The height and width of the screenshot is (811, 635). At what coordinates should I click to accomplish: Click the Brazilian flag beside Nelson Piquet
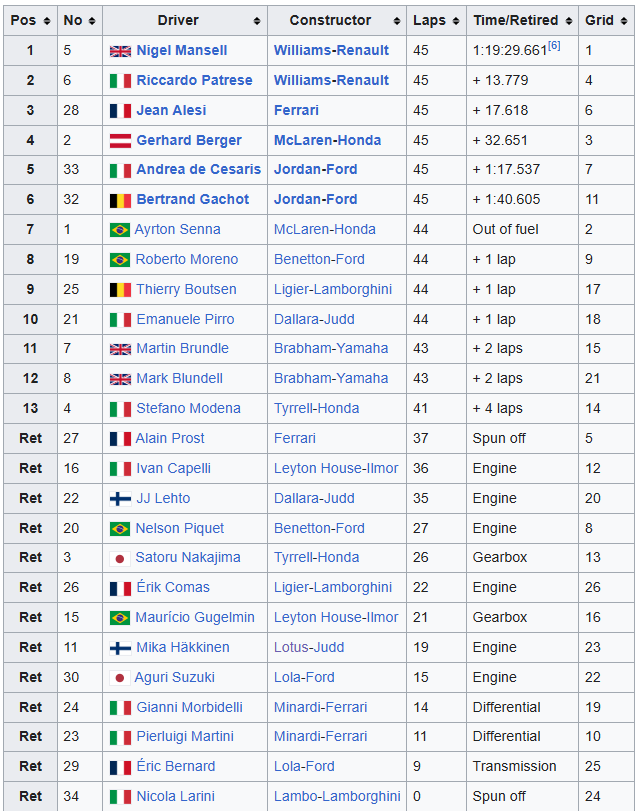coord(120,529)
